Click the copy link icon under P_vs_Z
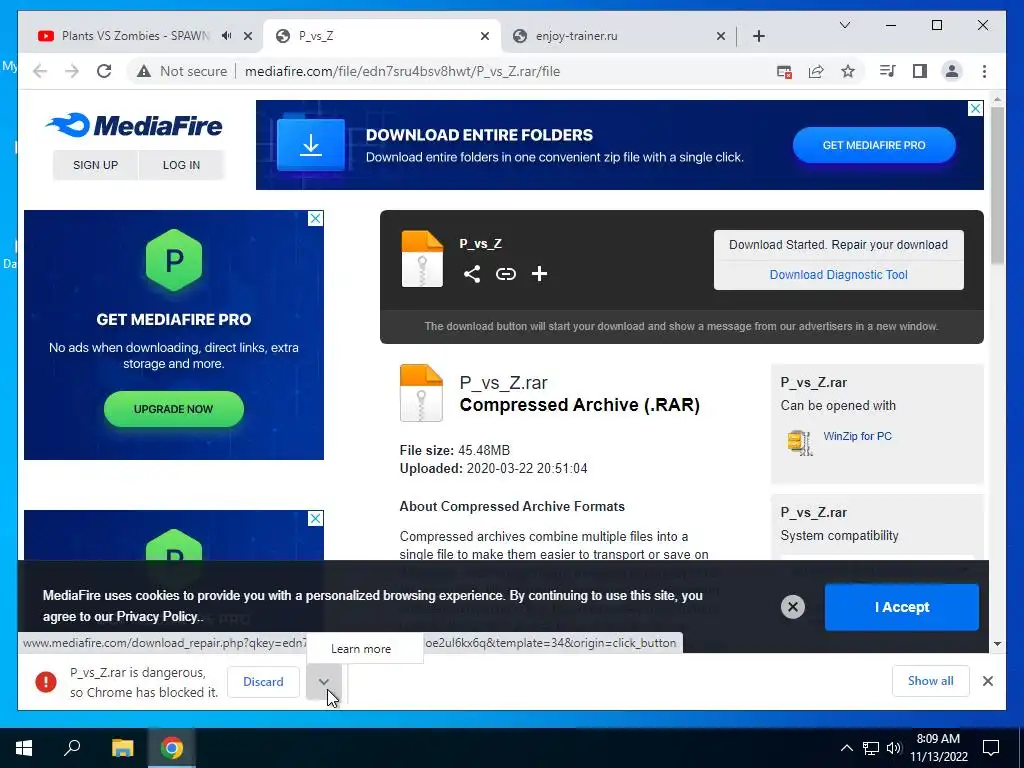The width and height of the screenshot is (1024, 768). coord(505,274)
